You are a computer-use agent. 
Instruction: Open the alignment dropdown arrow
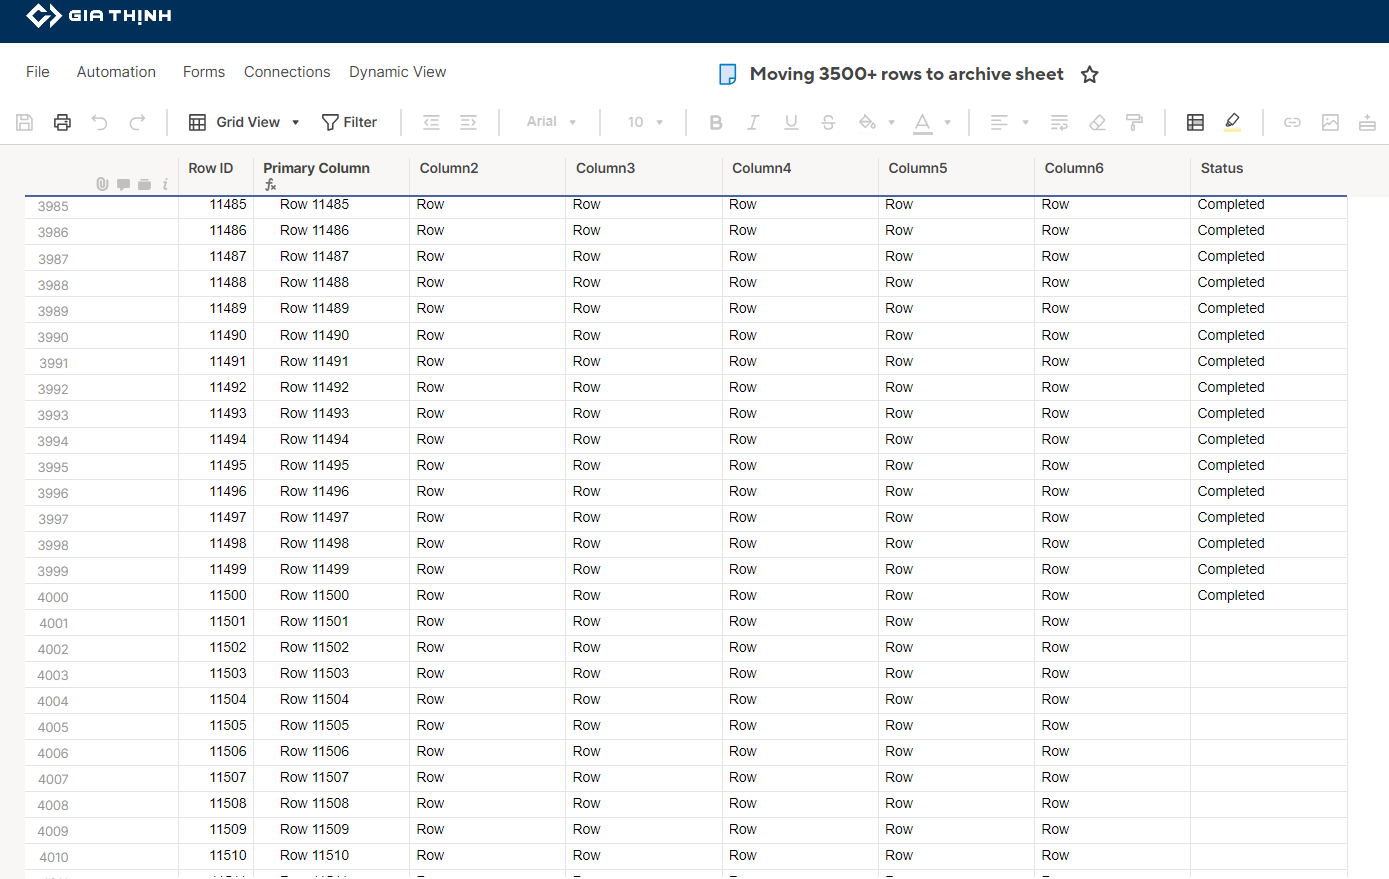1025,123
